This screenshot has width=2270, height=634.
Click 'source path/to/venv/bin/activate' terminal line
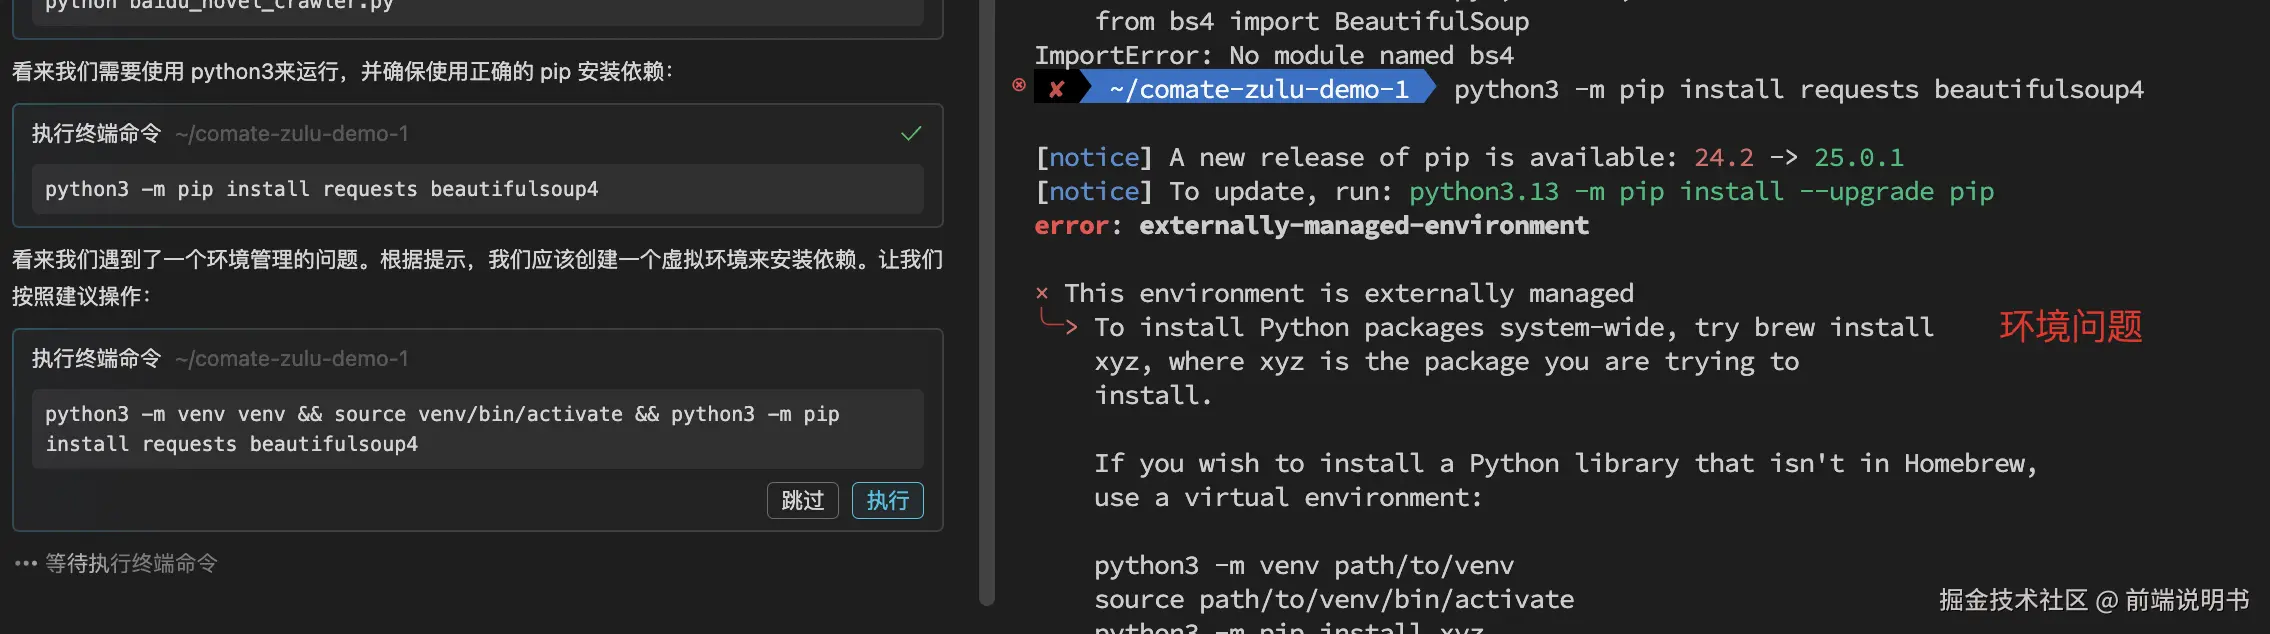click(1334, 599)
